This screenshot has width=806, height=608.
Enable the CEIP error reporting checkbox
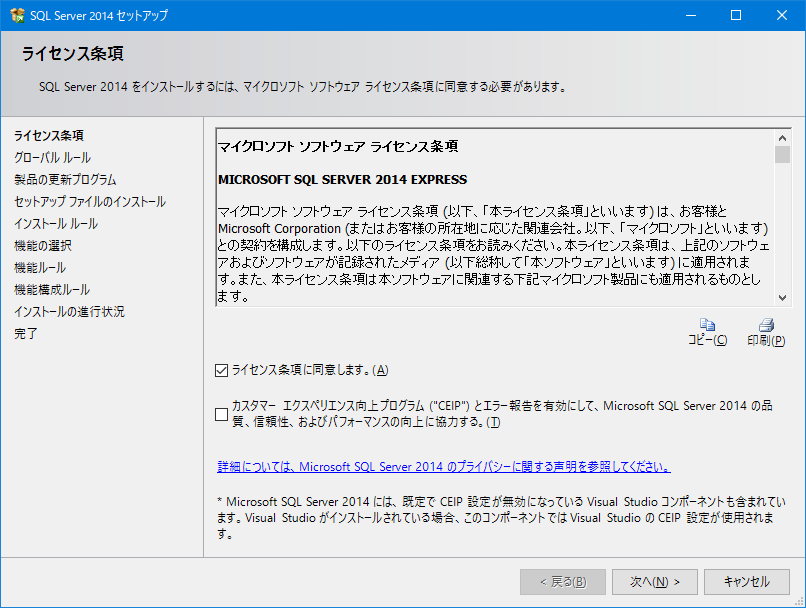tap(222, 414)
